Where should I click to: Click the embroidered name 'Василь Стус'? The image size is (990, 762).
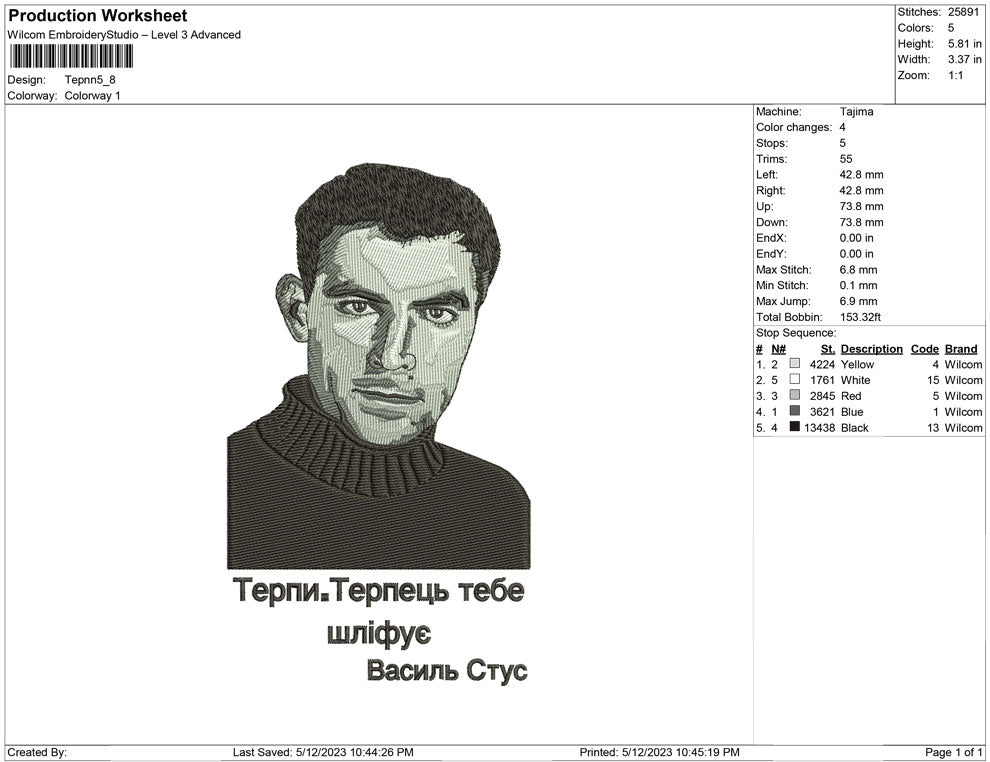(x=447, y=670)
